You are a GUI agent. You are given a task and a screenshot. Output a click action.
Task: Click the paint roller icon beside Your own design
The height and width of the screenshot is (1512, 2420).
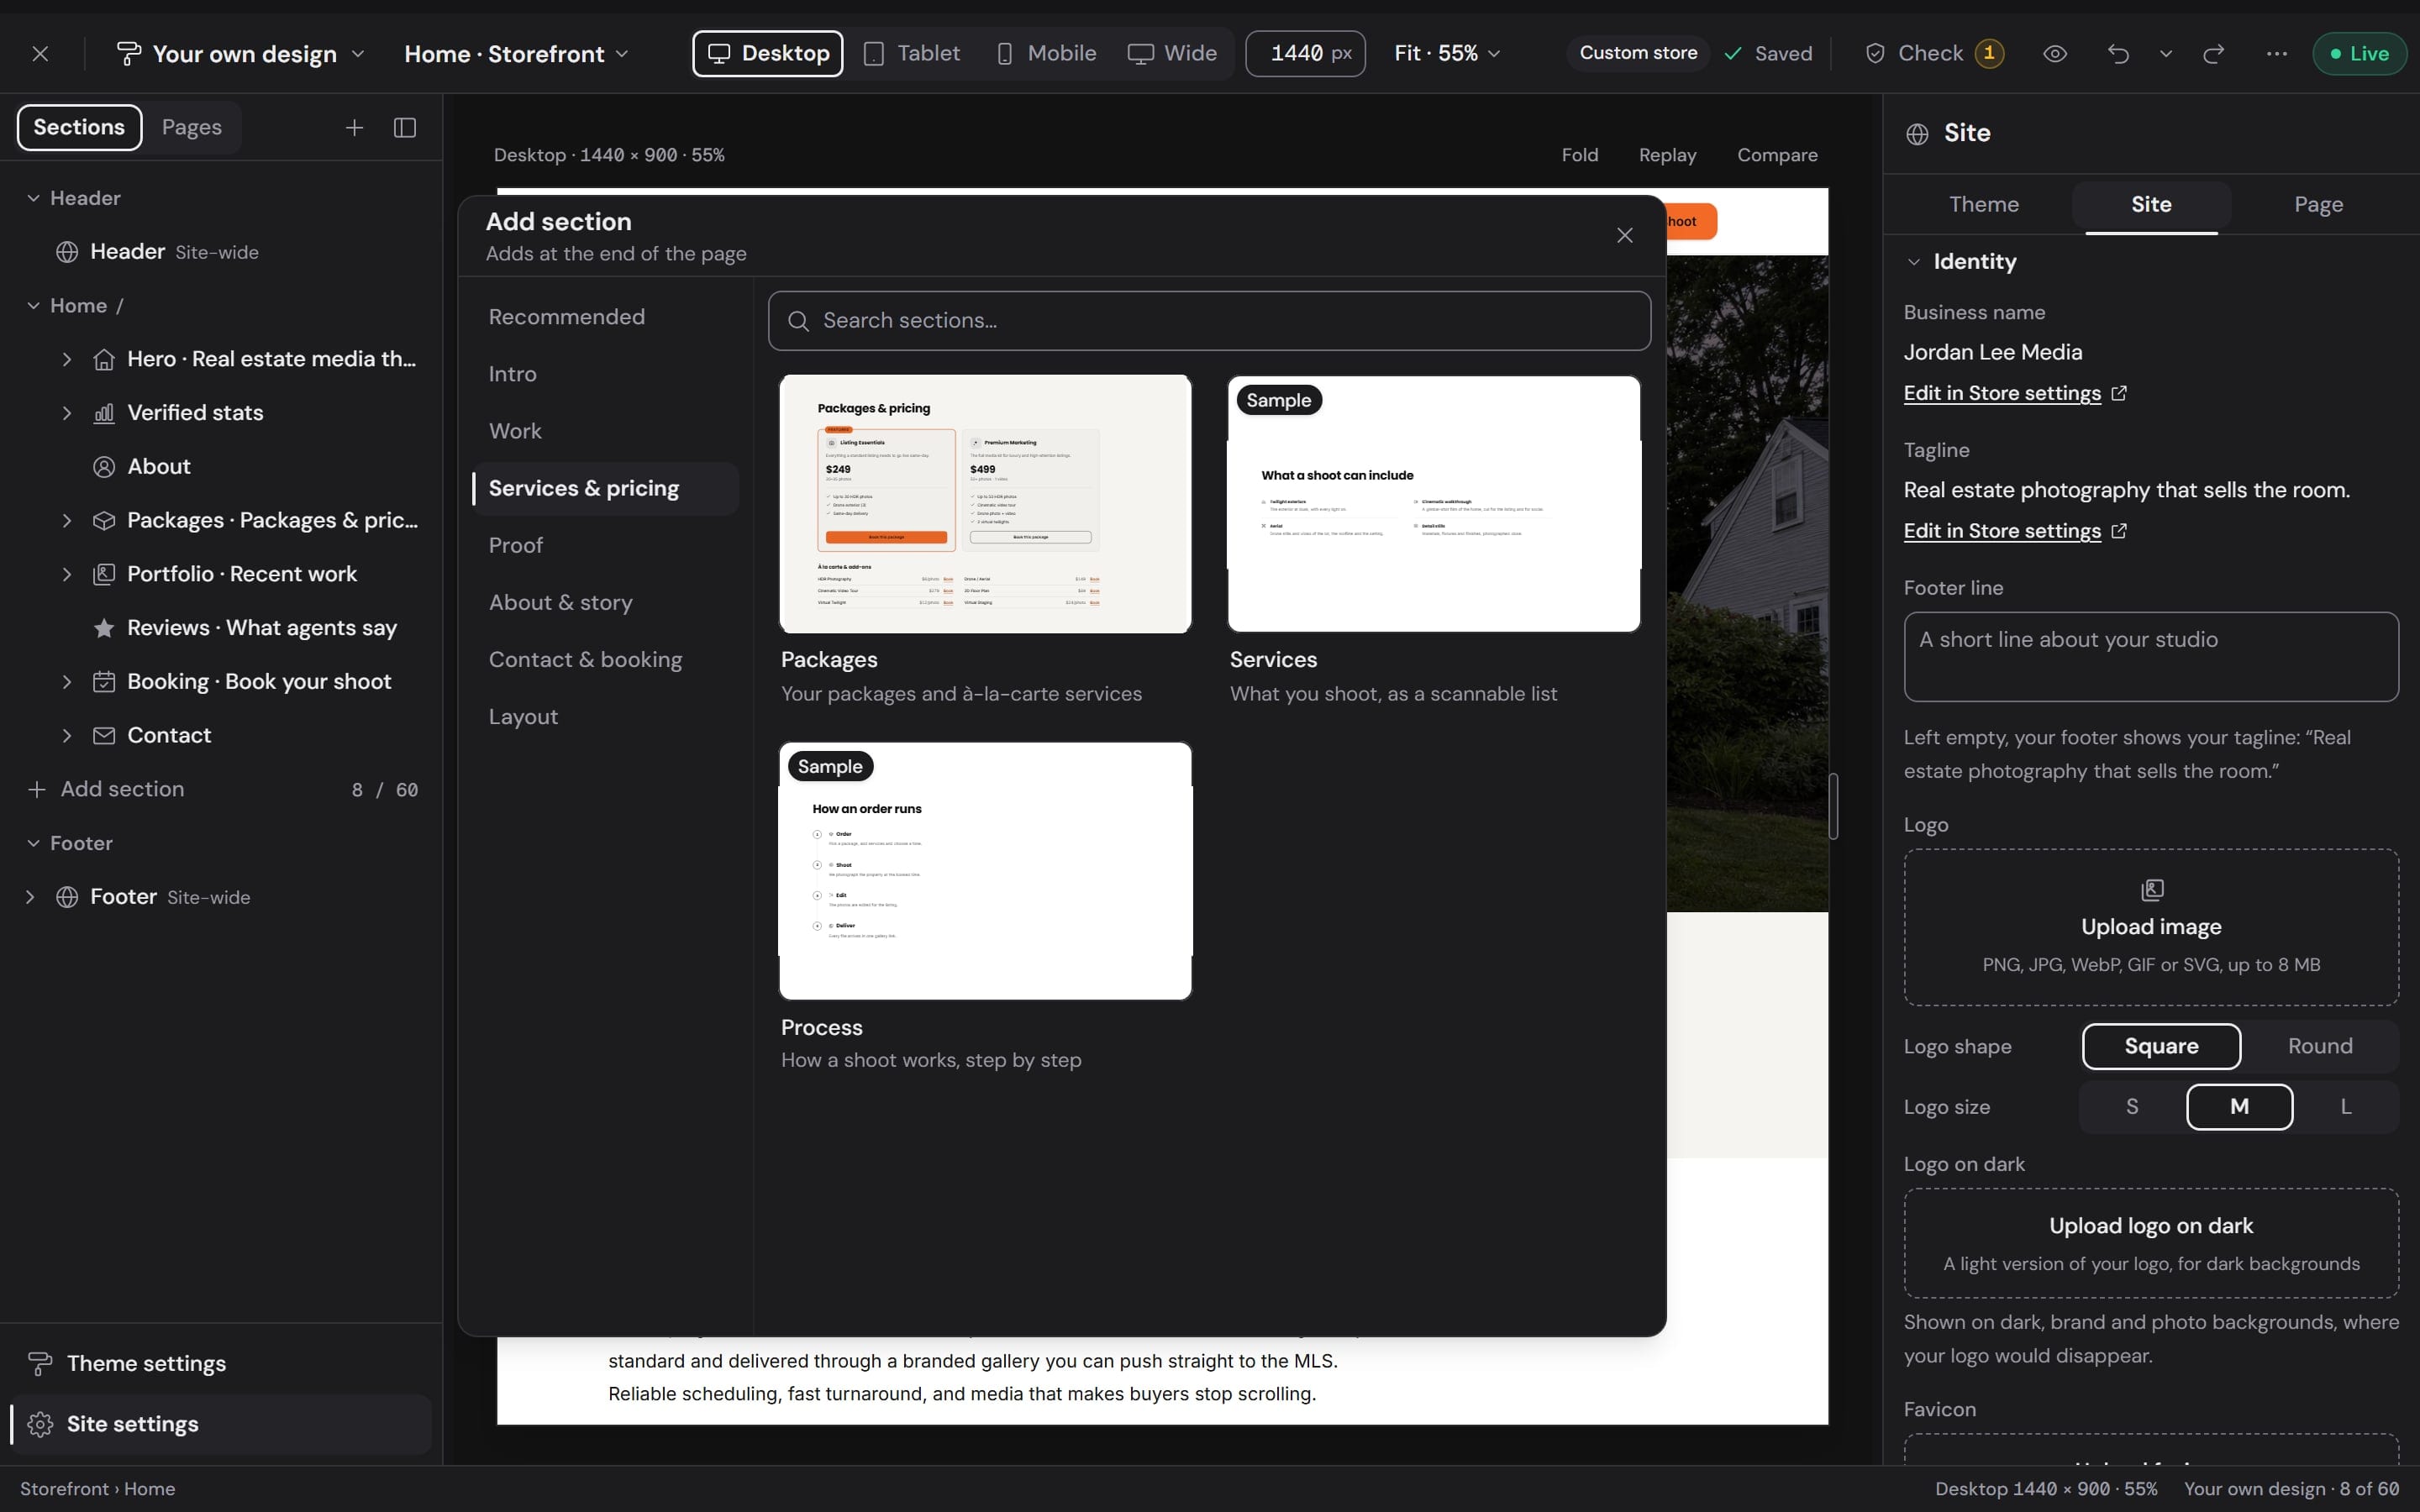pyautogui.click(x=128, y=54)
